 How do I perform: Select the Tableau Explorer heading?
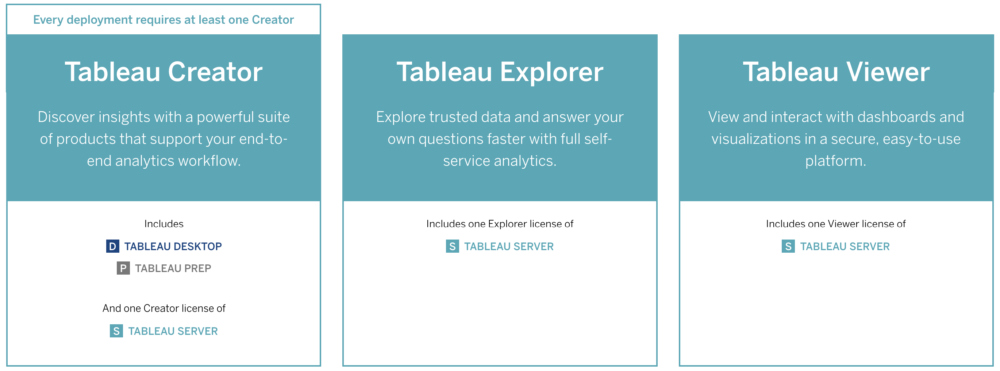[x=500, y=71]
